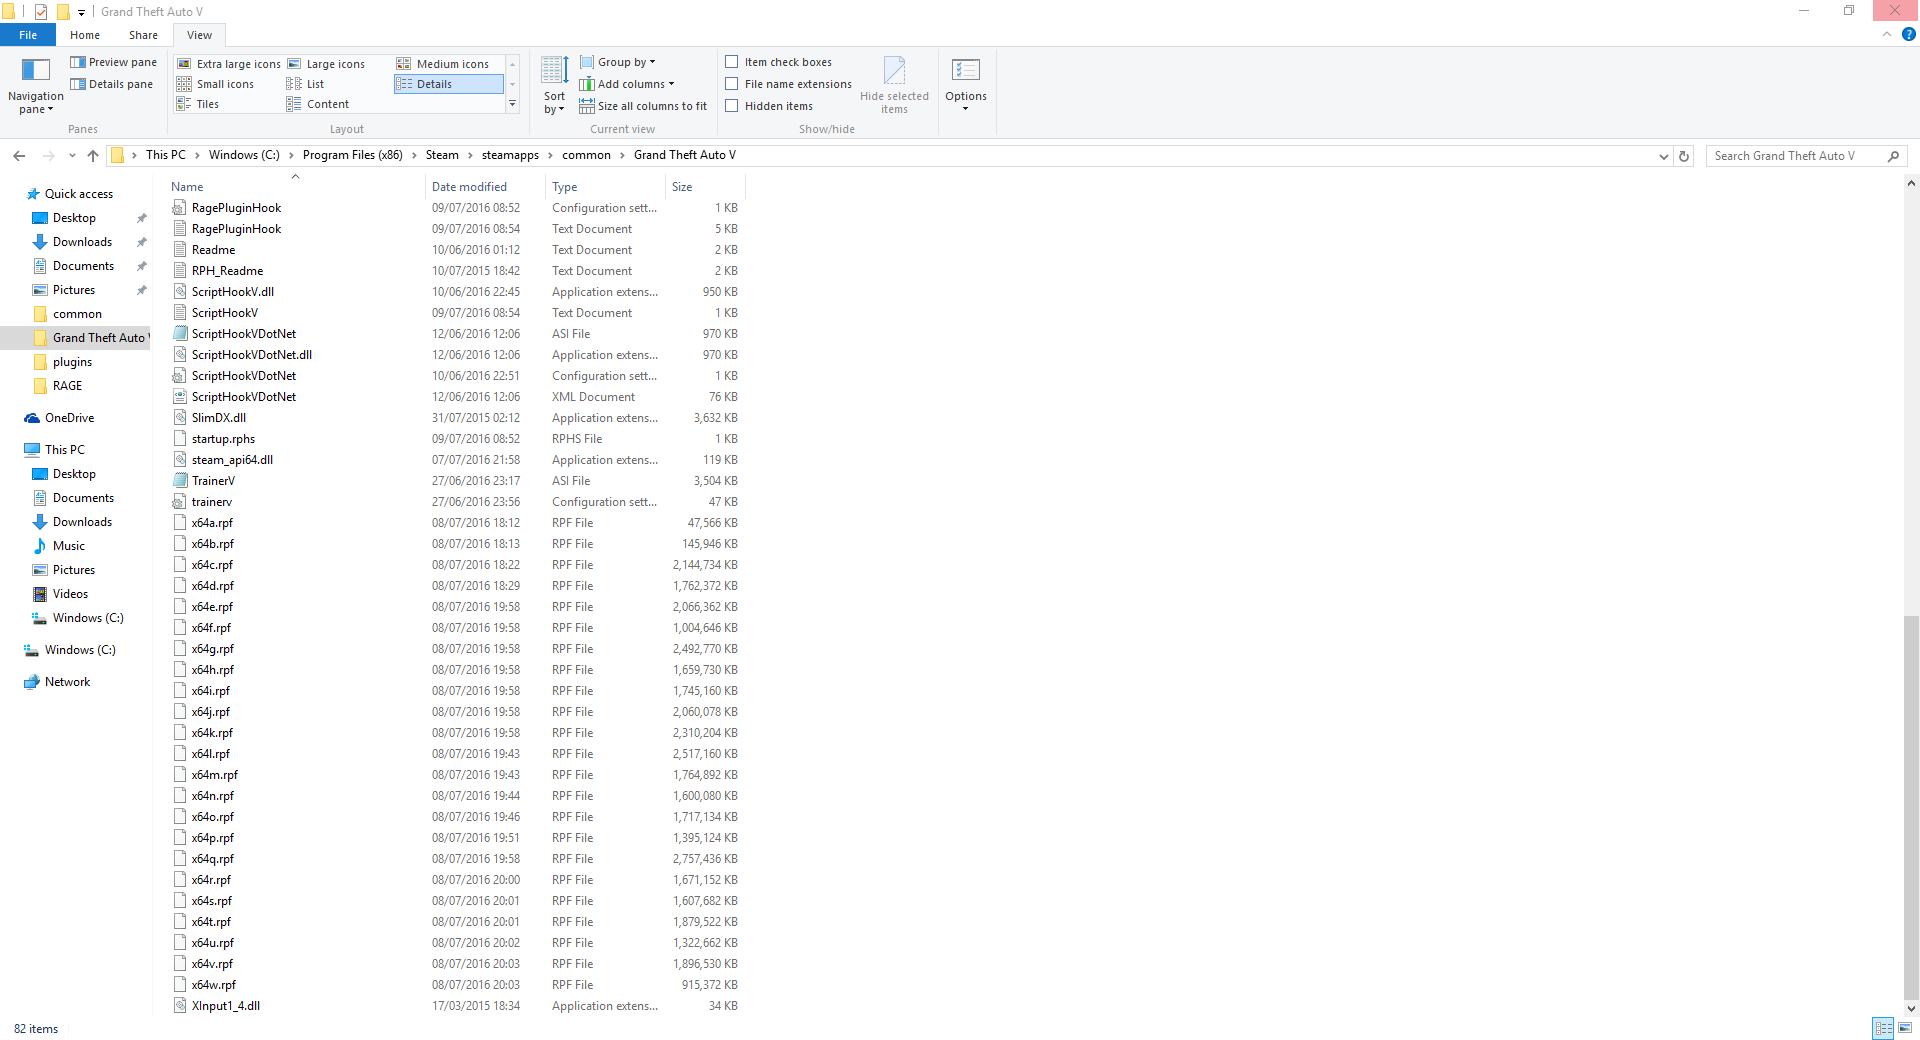Navigate to Program Files (x86) in breadcrumb

[353, 155]
